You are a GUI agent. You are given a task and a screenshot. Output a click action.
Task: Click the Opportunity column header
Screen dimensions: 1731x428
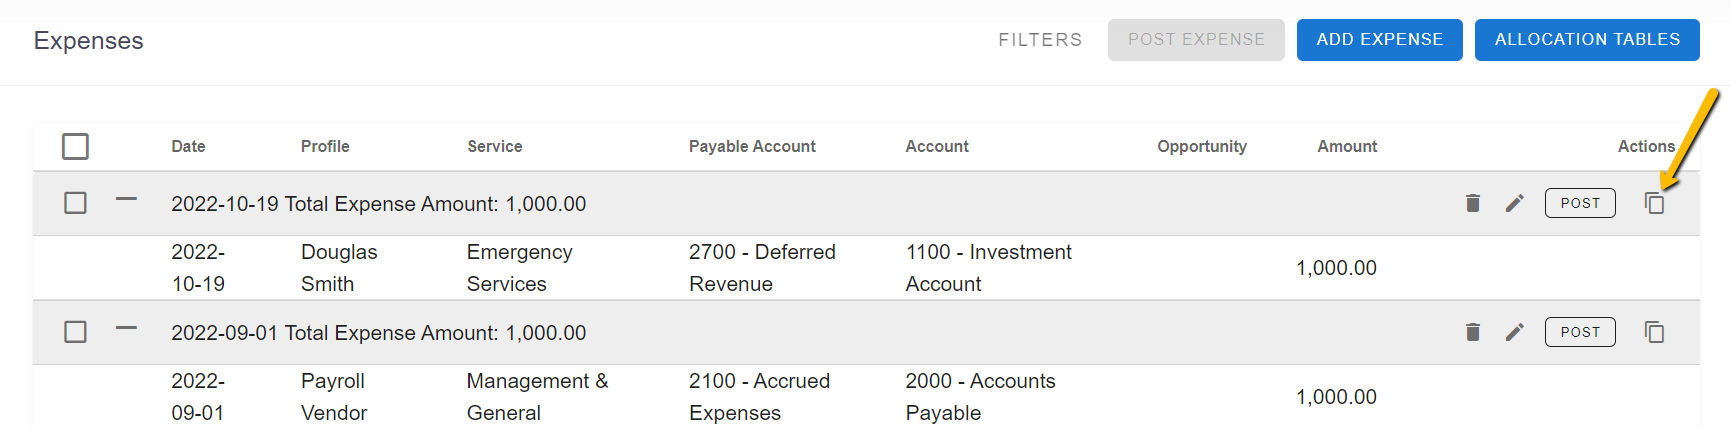coord(1202,146)
